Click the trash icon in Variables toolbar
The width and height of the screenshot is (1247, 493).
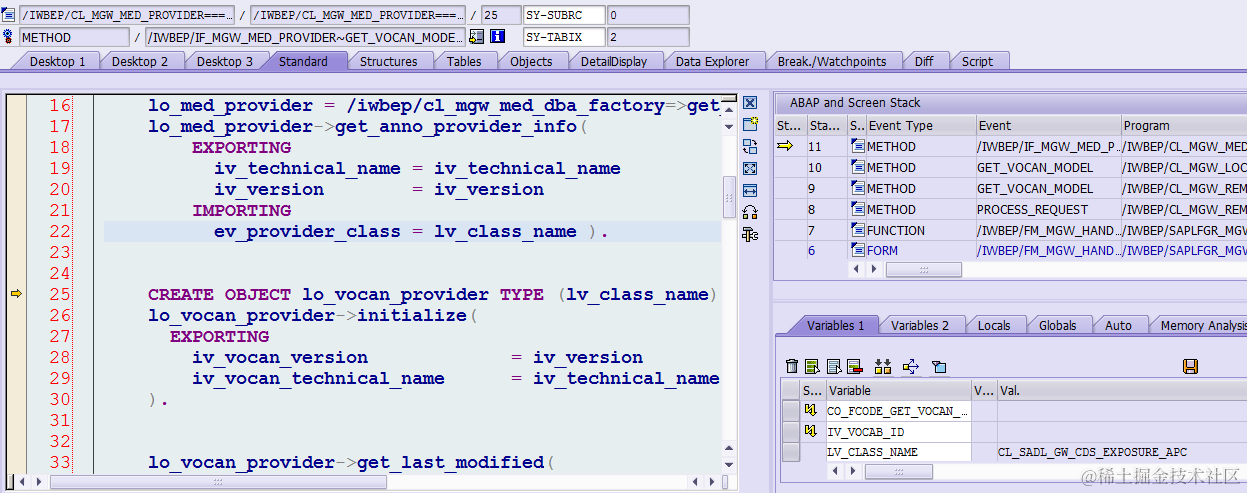click(x=792, y=367)
